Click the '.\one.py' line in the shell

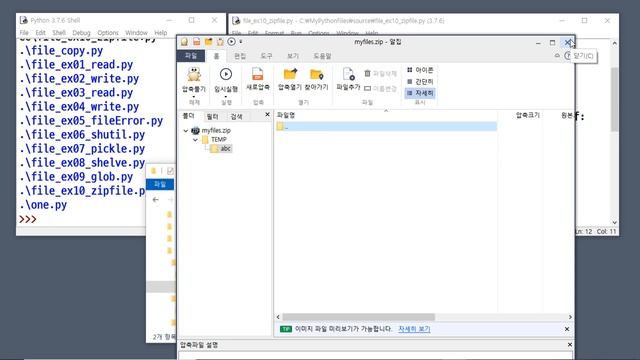43,205
